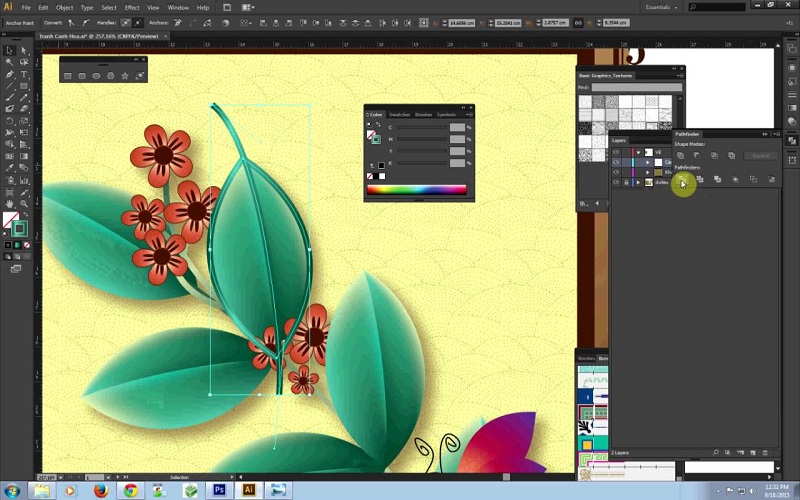Pick the Pen tool
Screen dimensions: 800x500
[10, 75]
